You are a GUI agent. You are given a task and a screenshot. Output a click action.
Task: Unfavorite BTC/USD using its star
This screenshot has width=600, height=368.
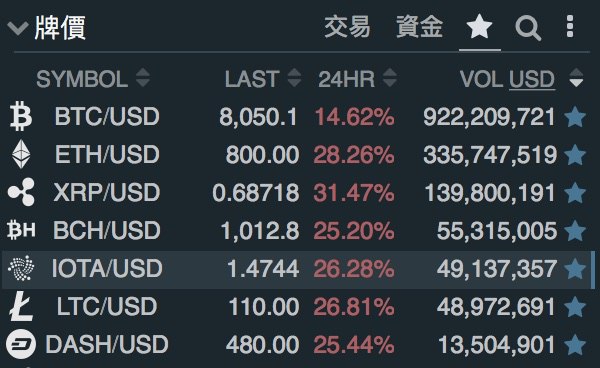[x=575, y=117]
